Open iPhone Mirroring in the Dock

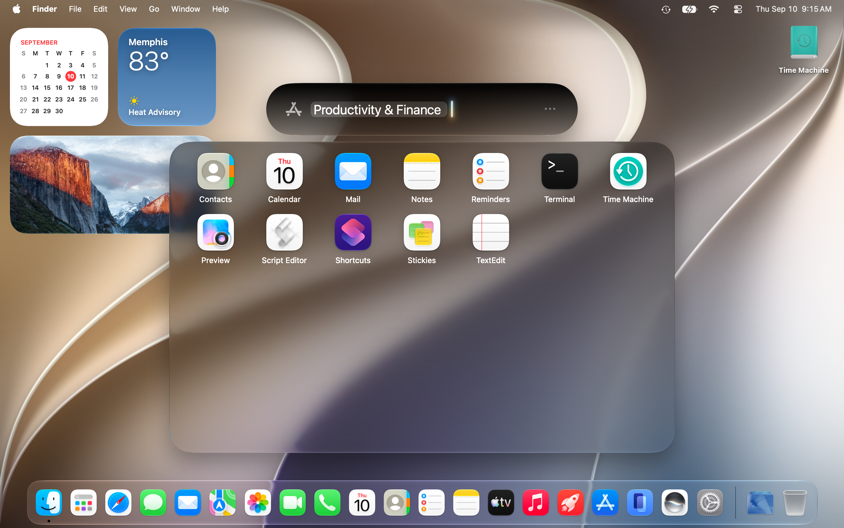tap(639, 503)
